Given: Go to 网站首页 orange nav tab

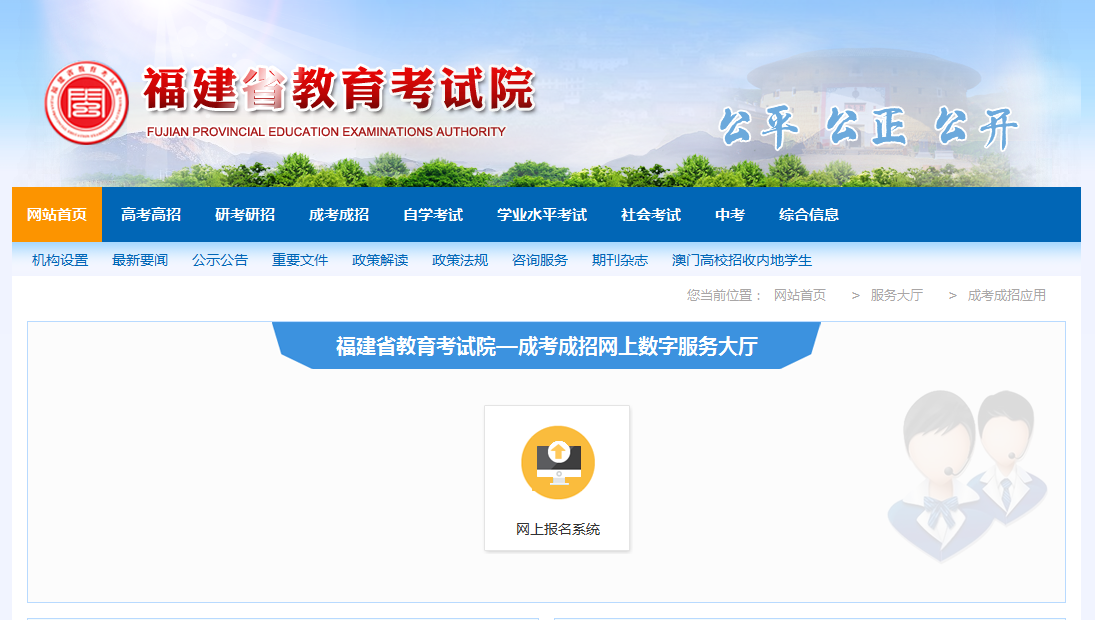Looking at the screenshot, I should click(57, 214).
